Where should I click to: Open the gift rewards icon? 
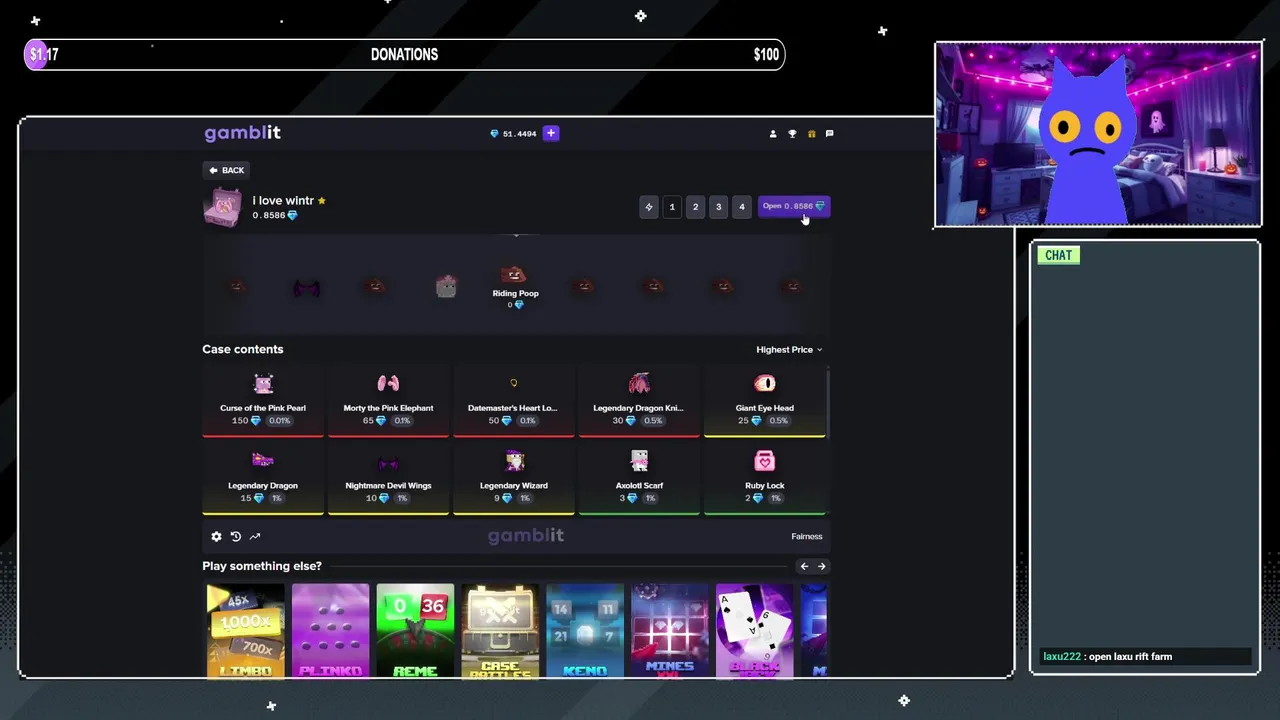(x=811, y=133)
